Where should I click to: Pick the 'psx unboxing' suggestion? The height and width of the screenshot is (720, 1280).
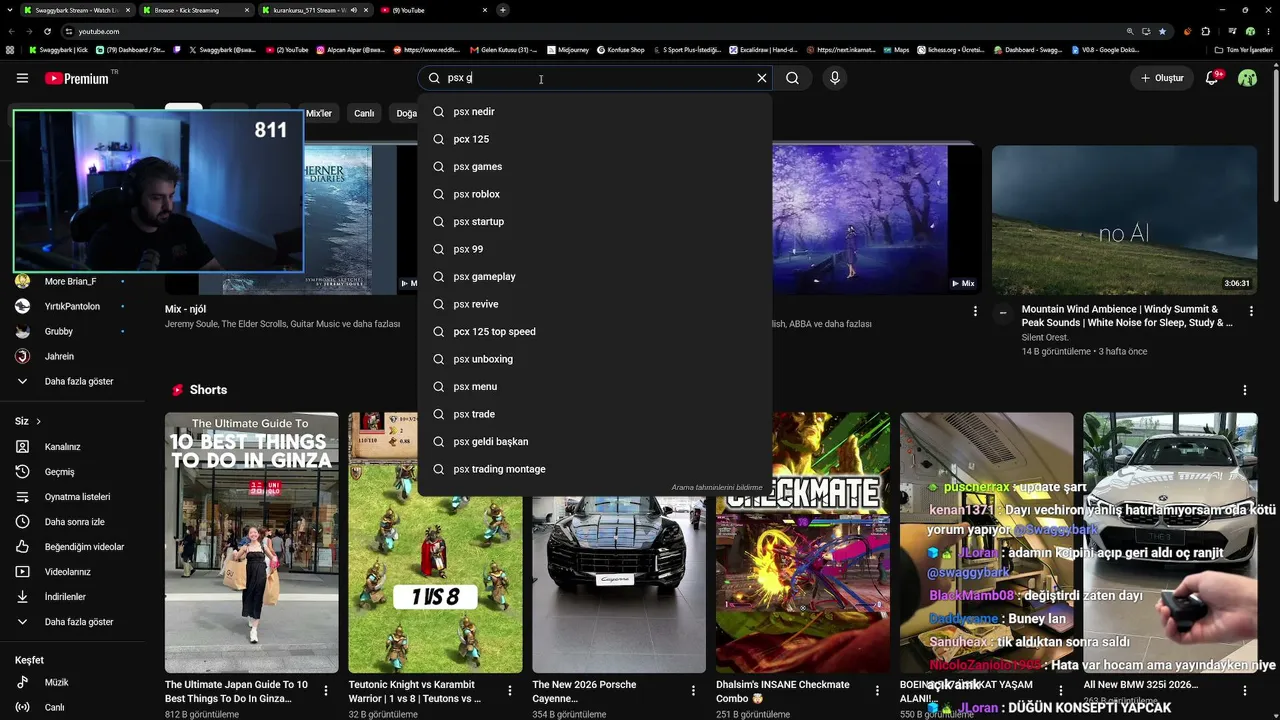pyautogui.click(x=595, y=359)
